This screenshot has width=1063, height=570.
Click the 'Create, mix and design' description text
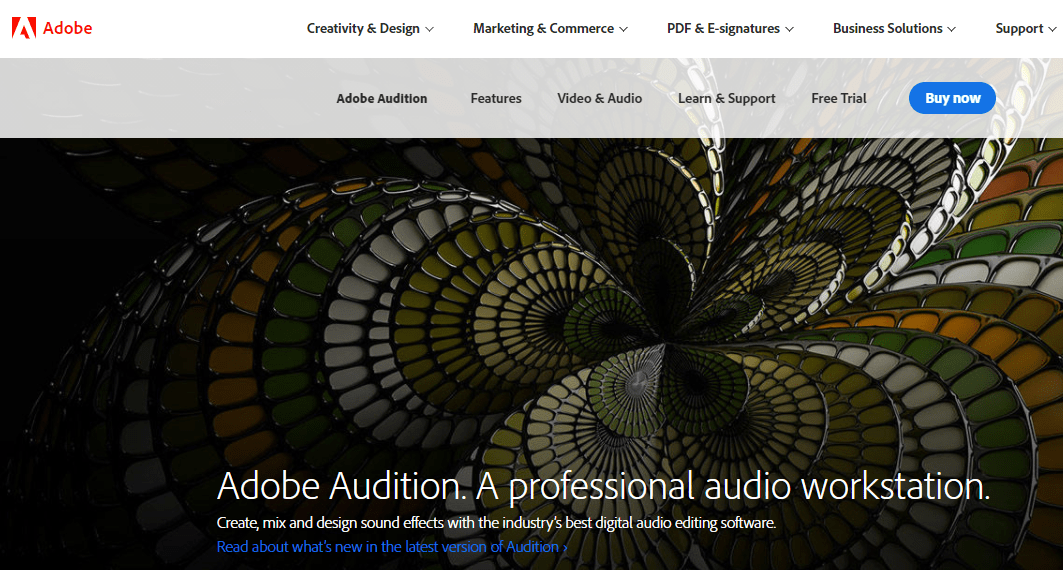[x=496, y=523]
